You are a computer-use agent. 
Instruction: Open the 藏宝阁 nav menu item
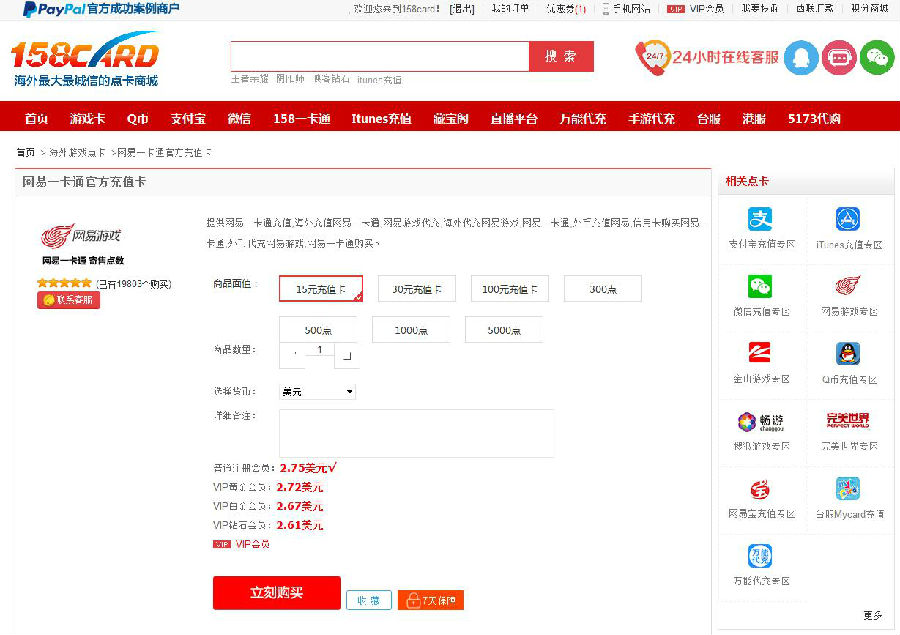[451, 119]
